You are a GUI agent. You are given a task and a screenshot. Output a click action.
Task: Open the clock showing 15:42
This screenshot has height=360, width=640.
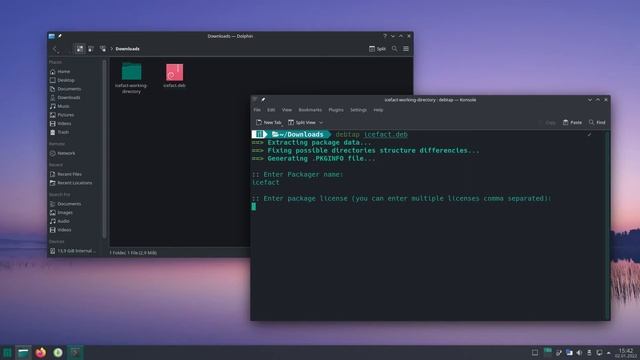[626, 353]
